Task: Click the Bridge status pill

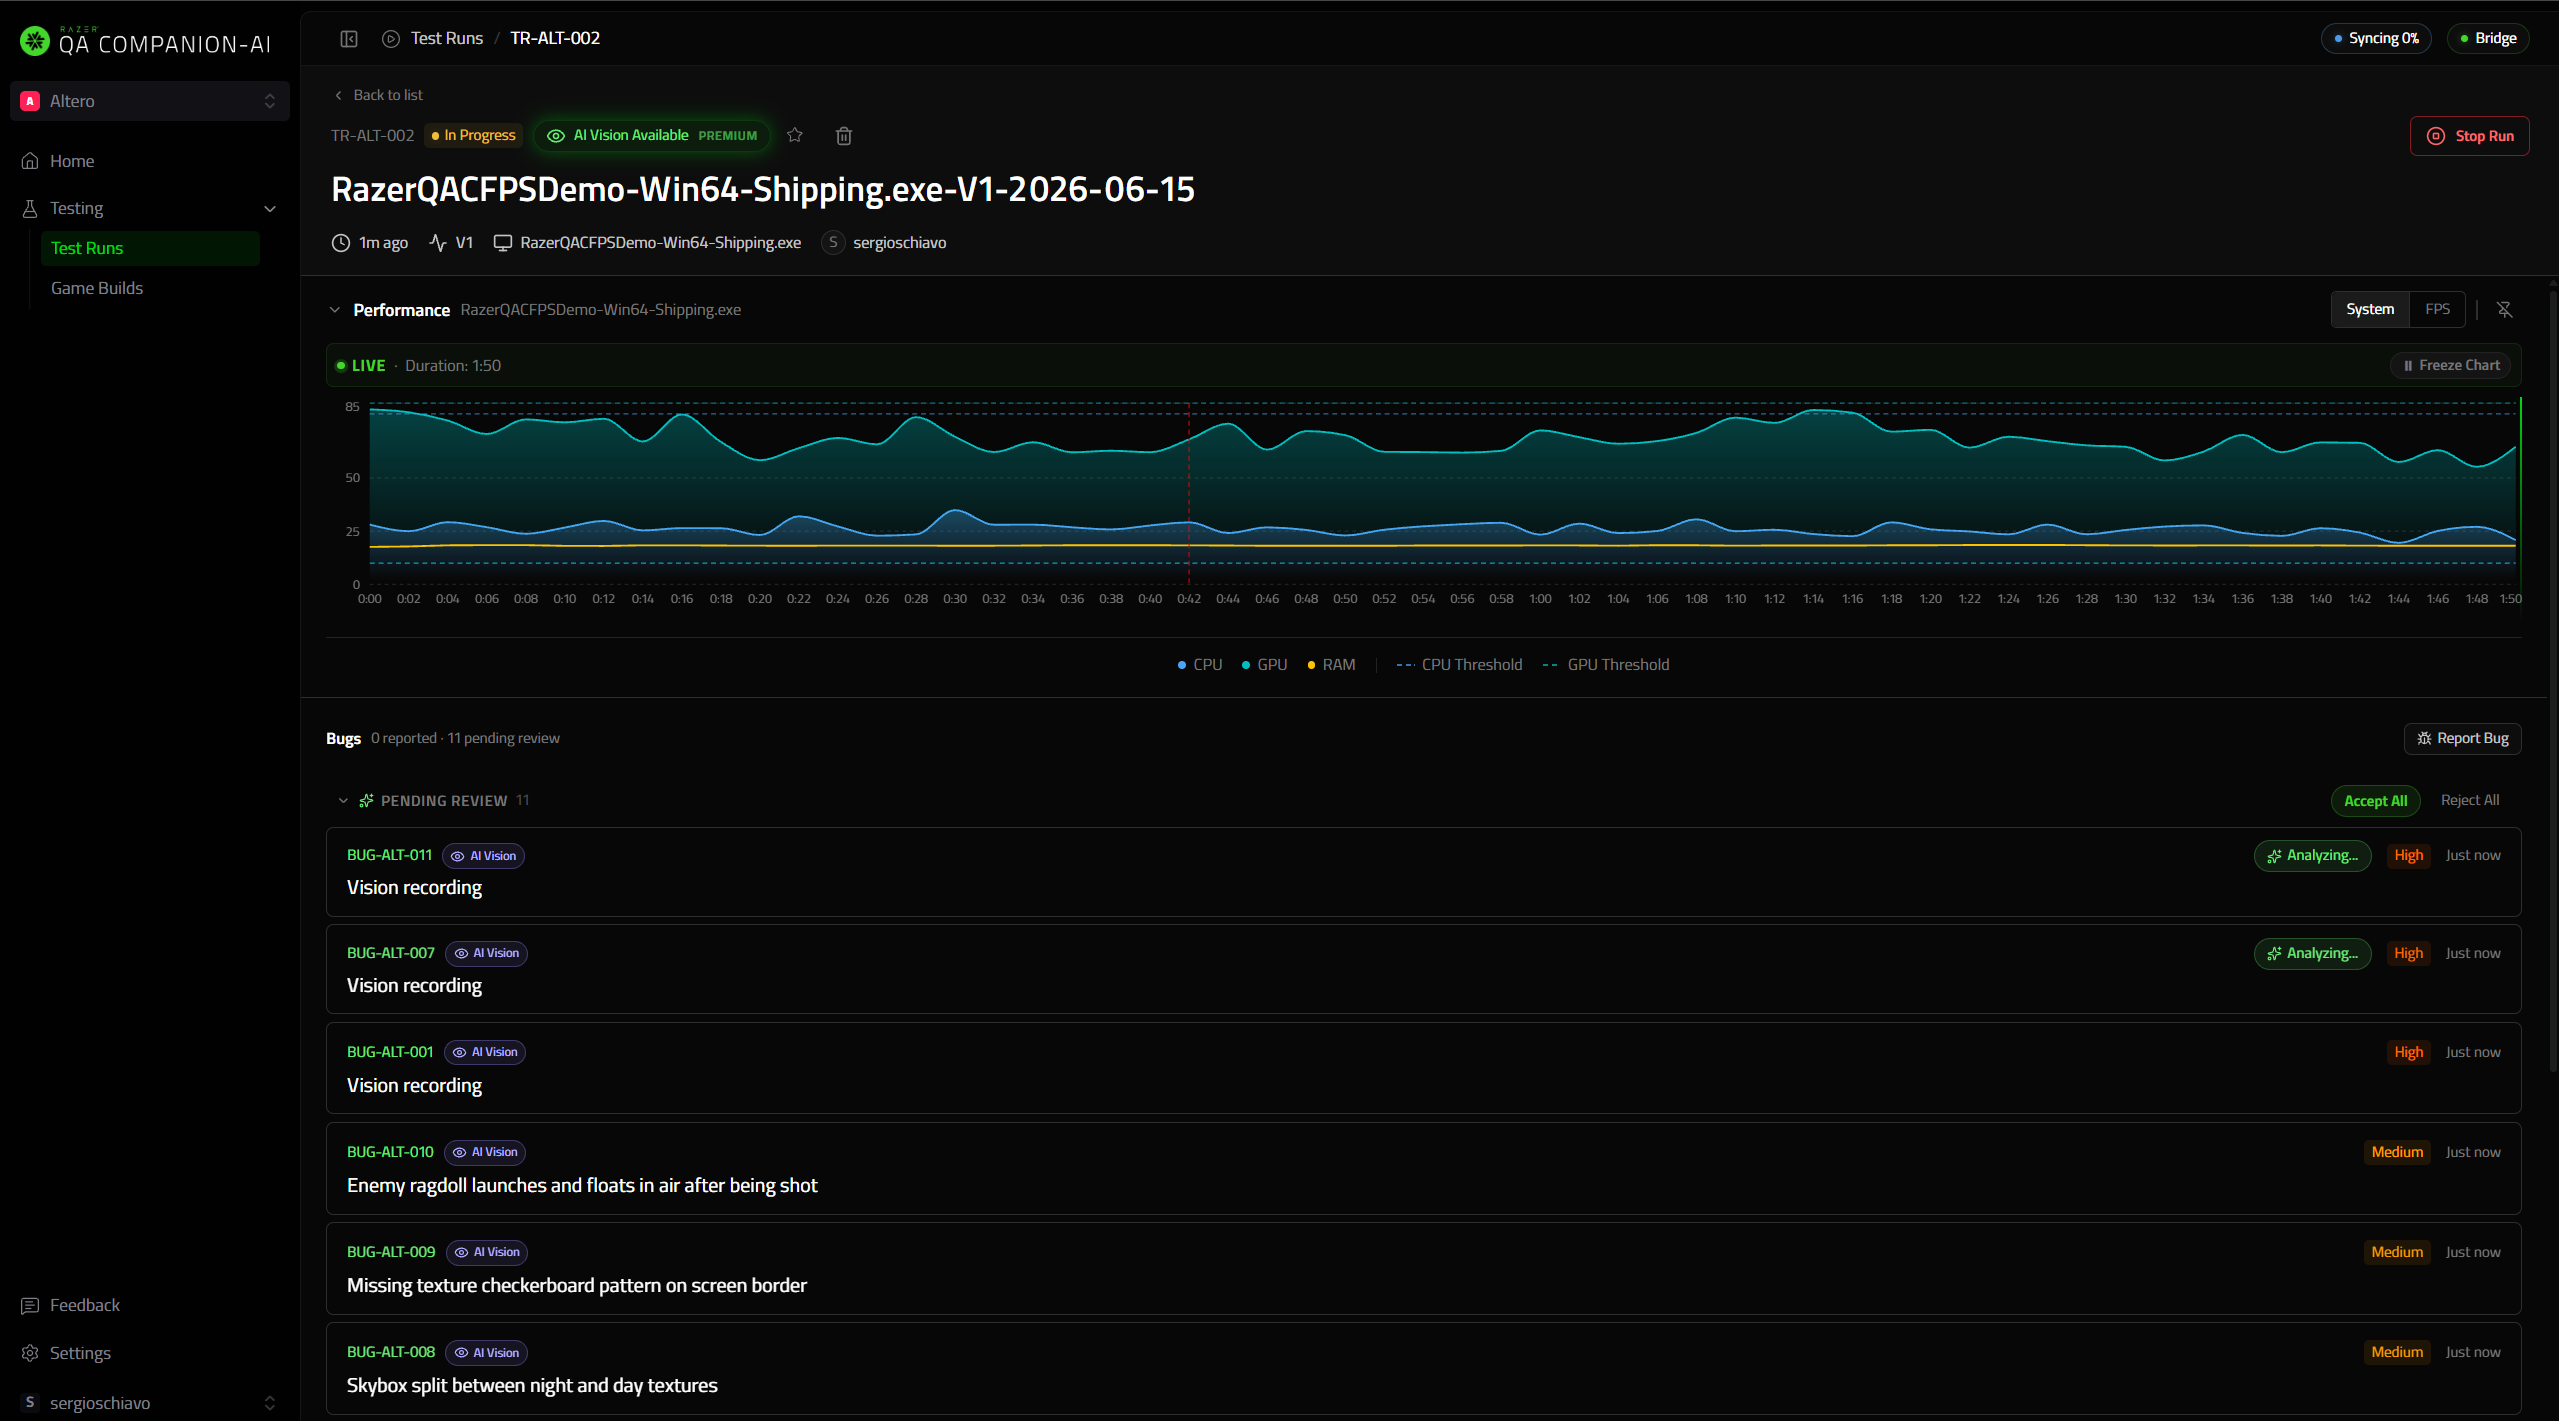Action: [2488, 38]
